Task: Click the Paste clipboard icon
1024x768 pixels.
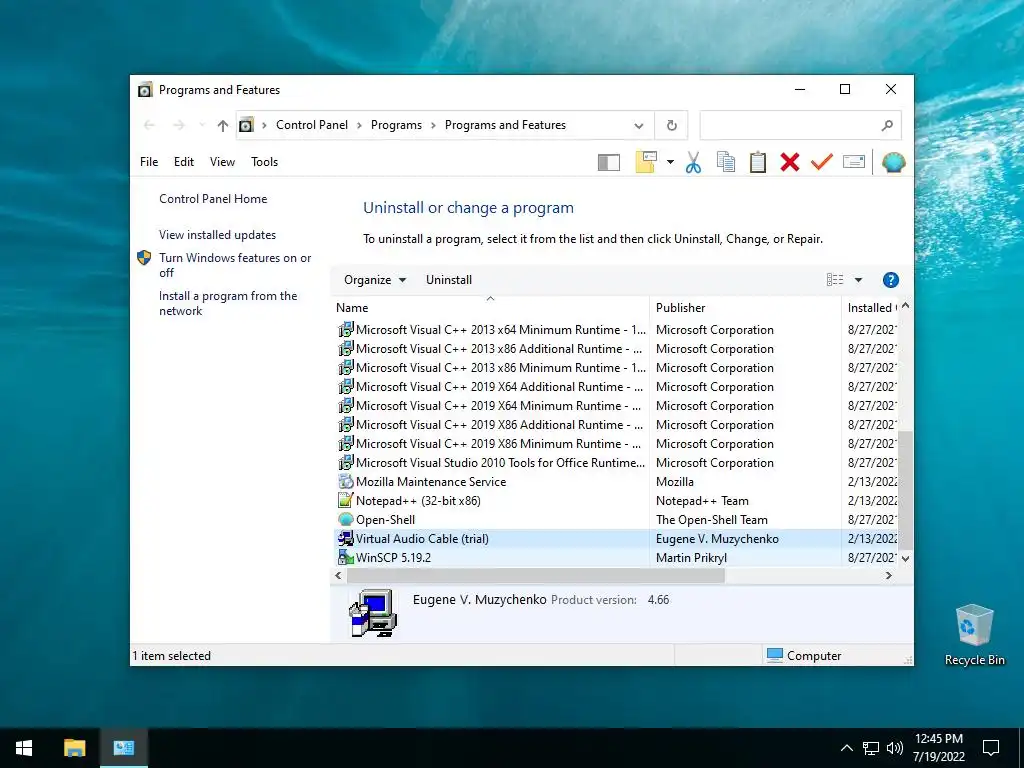Action: (x=758, y=162)
